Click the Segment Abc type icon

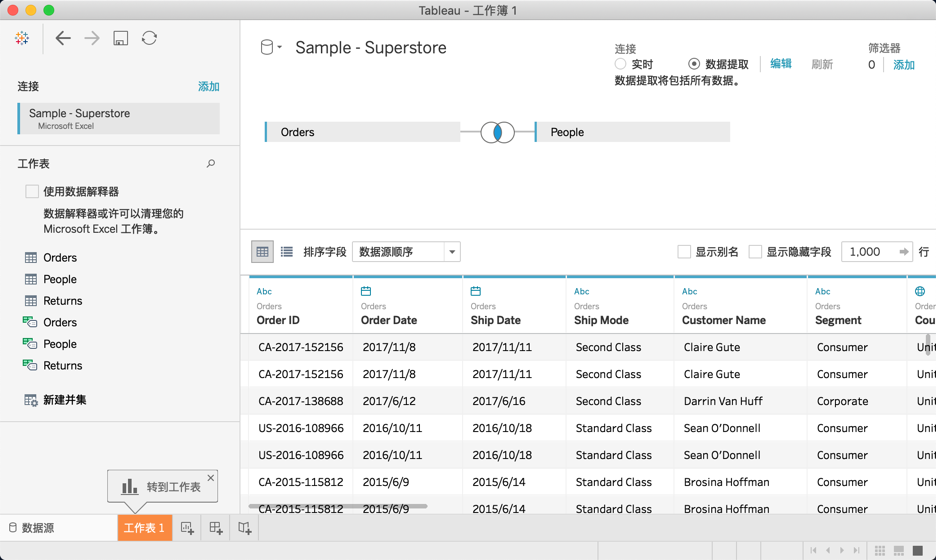(x=823, y=291)
